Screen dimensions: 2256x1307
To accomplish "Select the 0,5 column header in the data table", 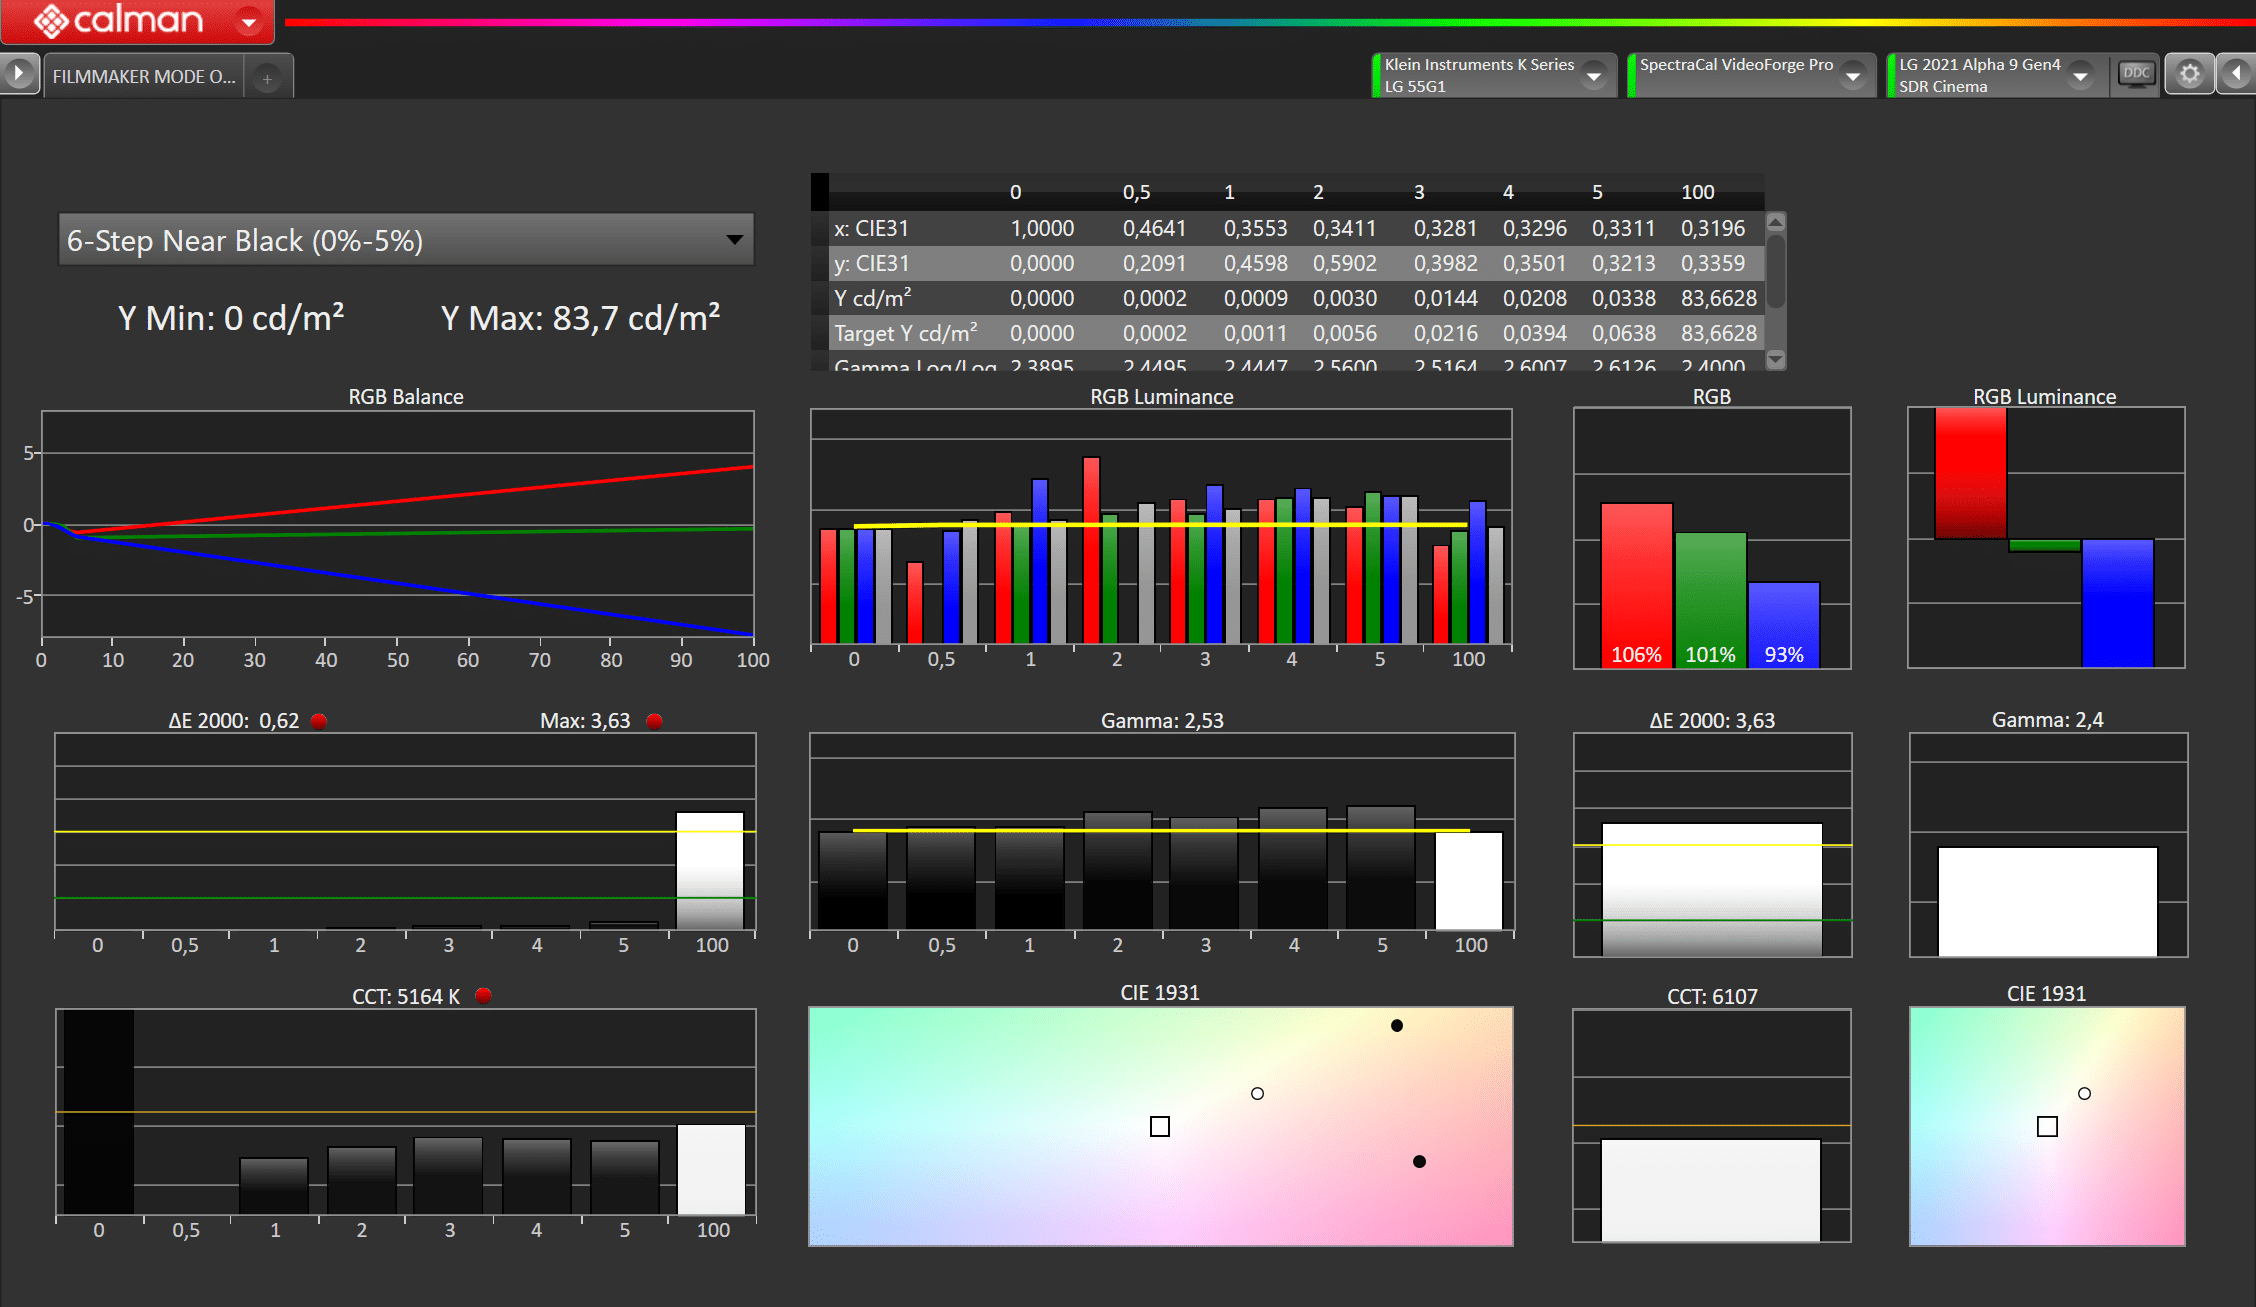I will (x=1136, y=192).
